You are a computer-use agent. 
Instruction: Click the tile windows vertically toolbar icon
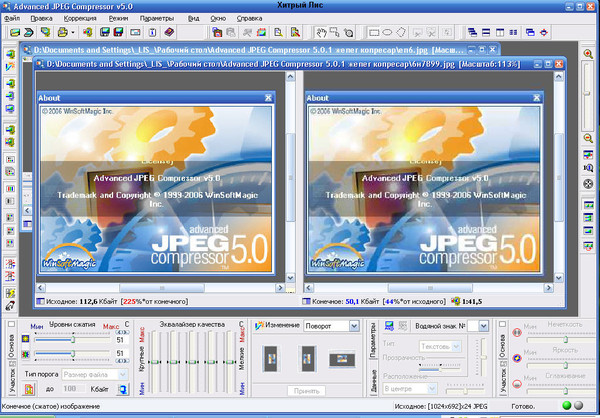click(500, 33)
